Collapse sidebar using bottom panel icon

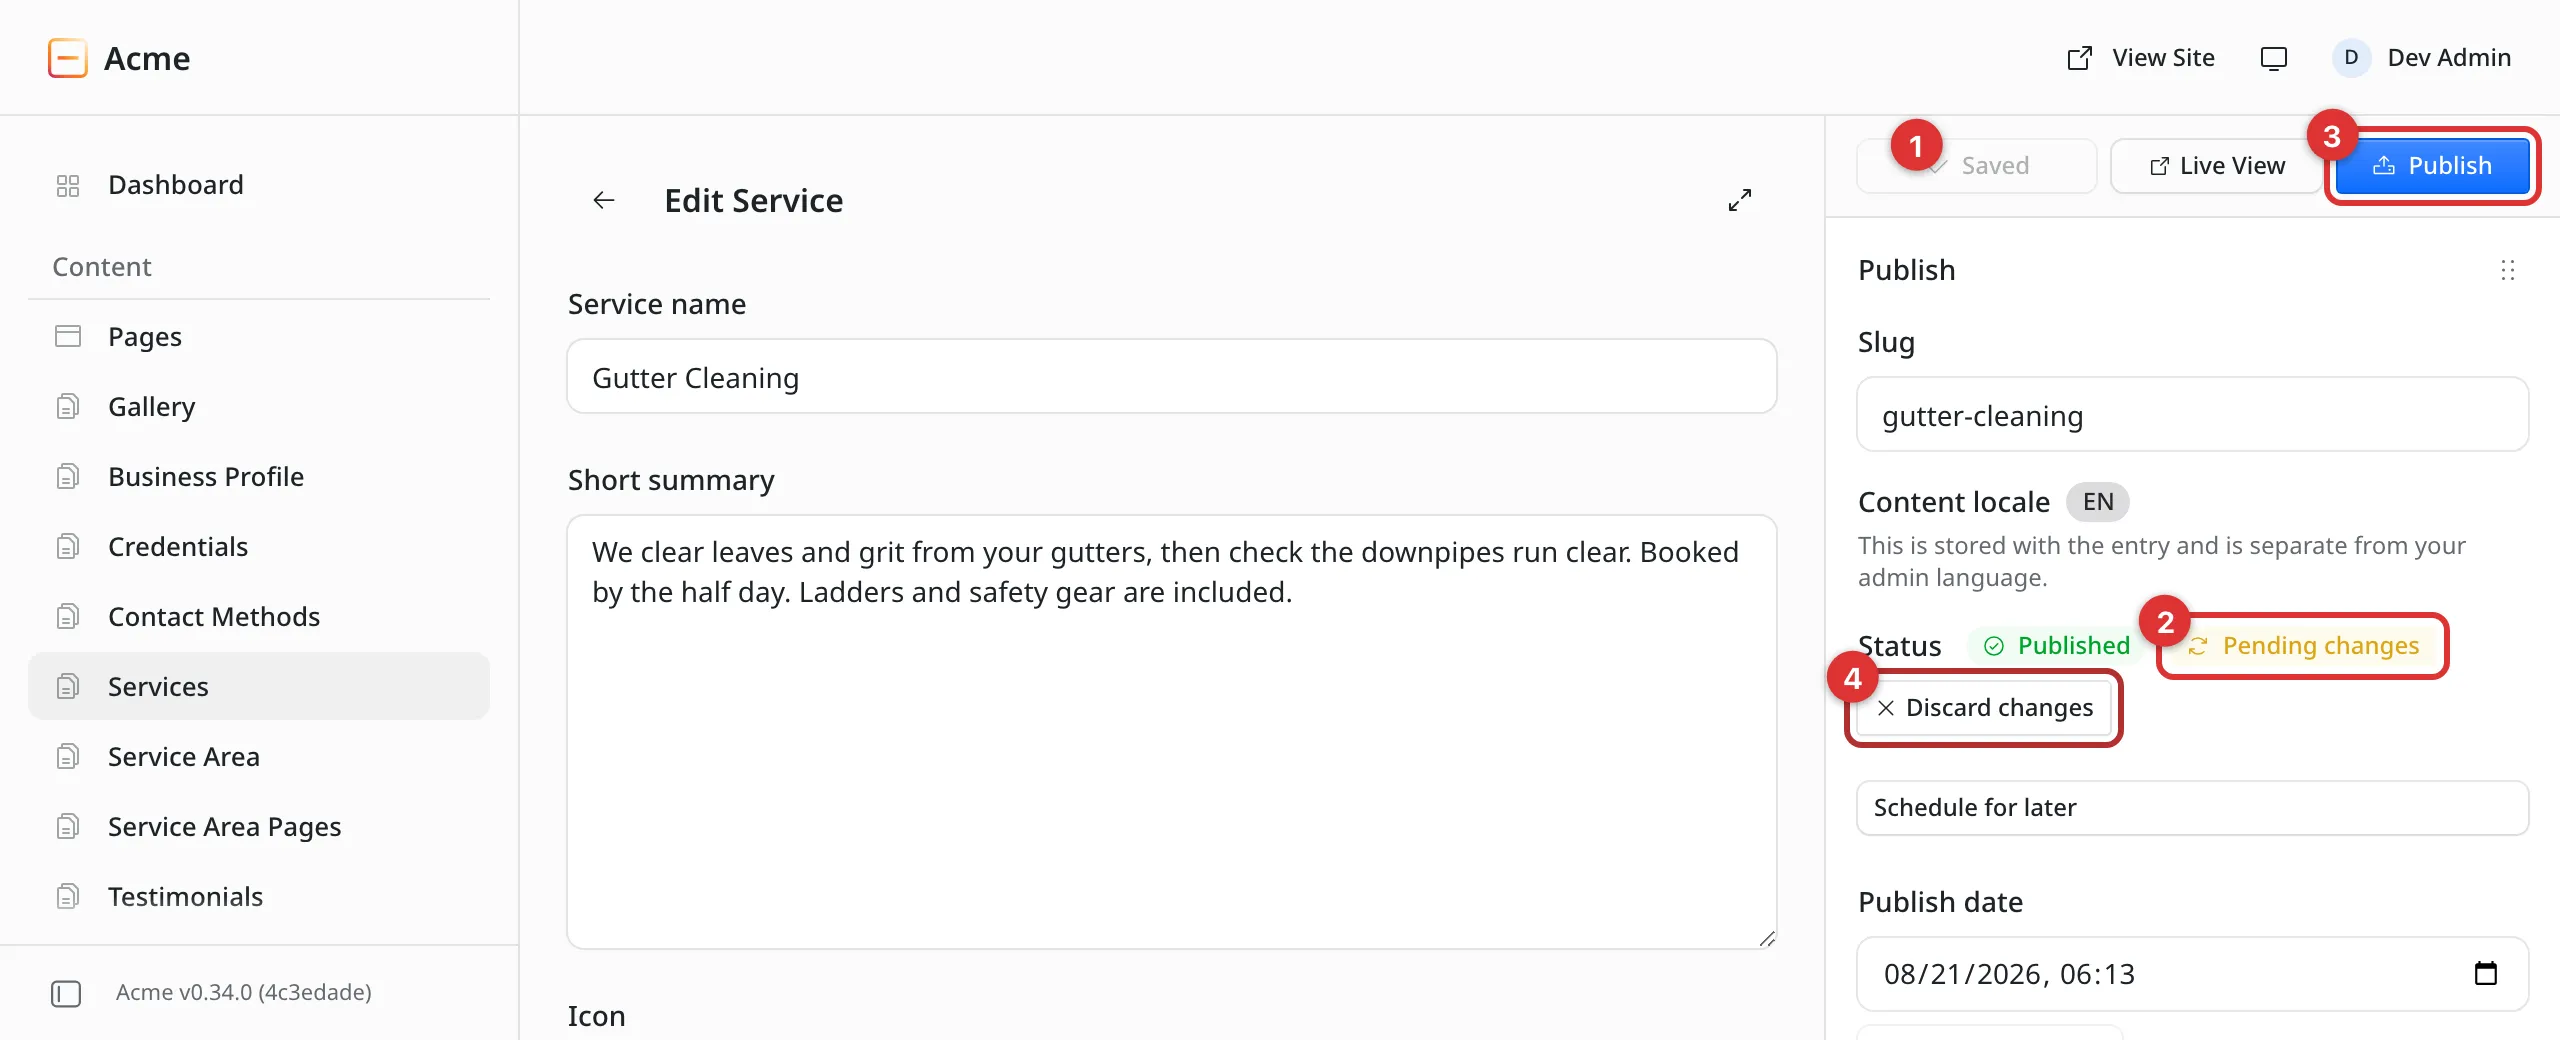point(66,993)
